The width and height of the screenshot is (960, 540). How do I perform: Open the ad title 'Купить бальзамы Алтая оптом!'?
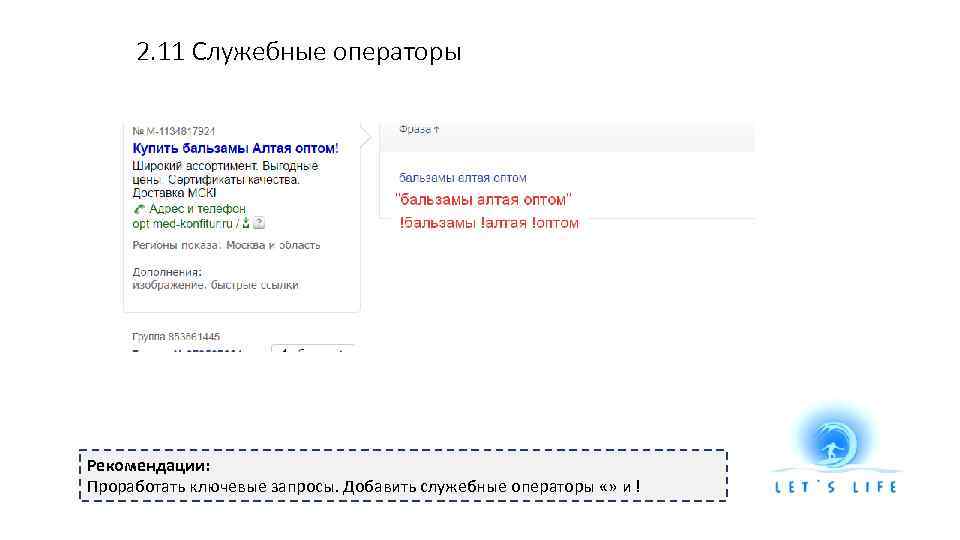(235, 148)
